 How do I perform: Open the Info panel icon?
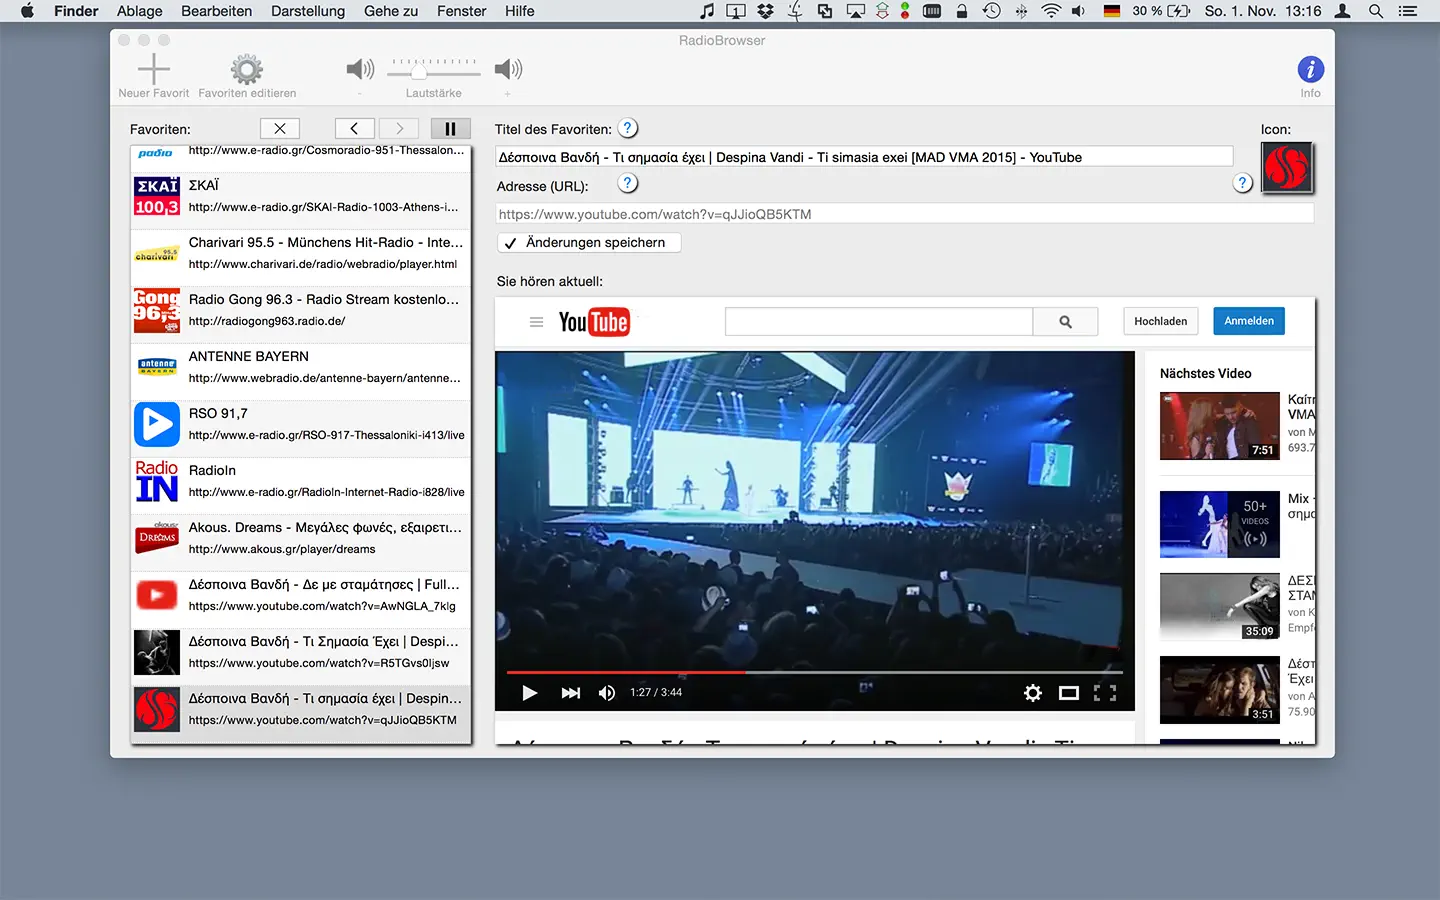[1310, 69]
